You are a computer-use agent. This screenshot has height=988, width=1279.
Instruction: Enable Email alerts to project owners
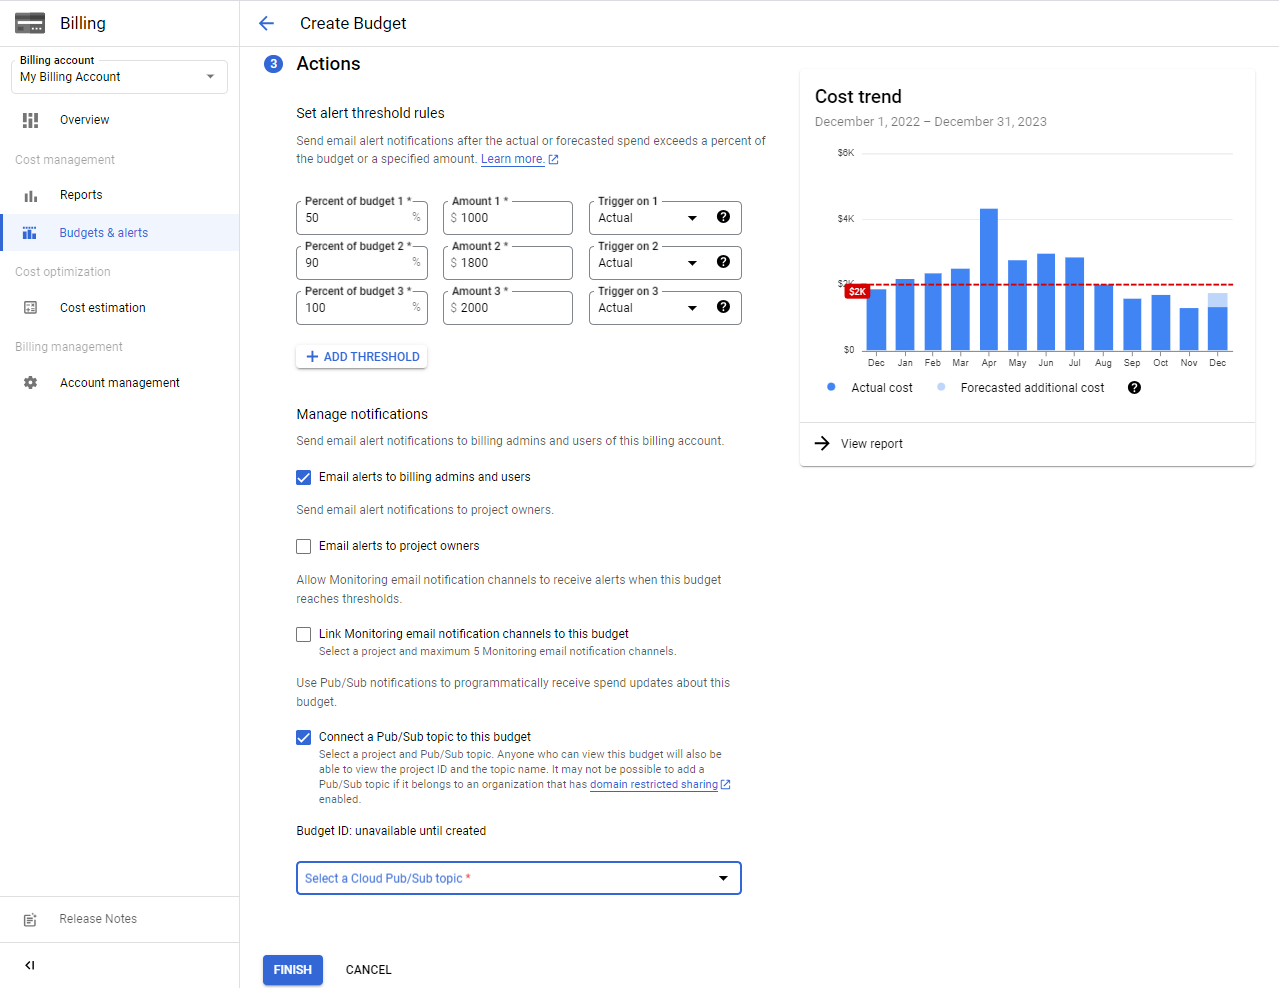point(304,547)
